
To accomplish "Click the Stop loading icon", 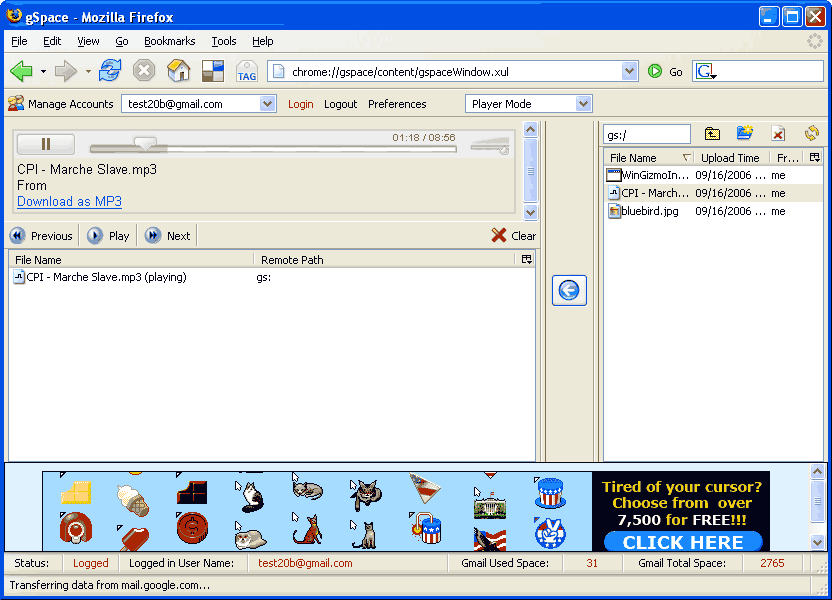I will coord(144,71).
